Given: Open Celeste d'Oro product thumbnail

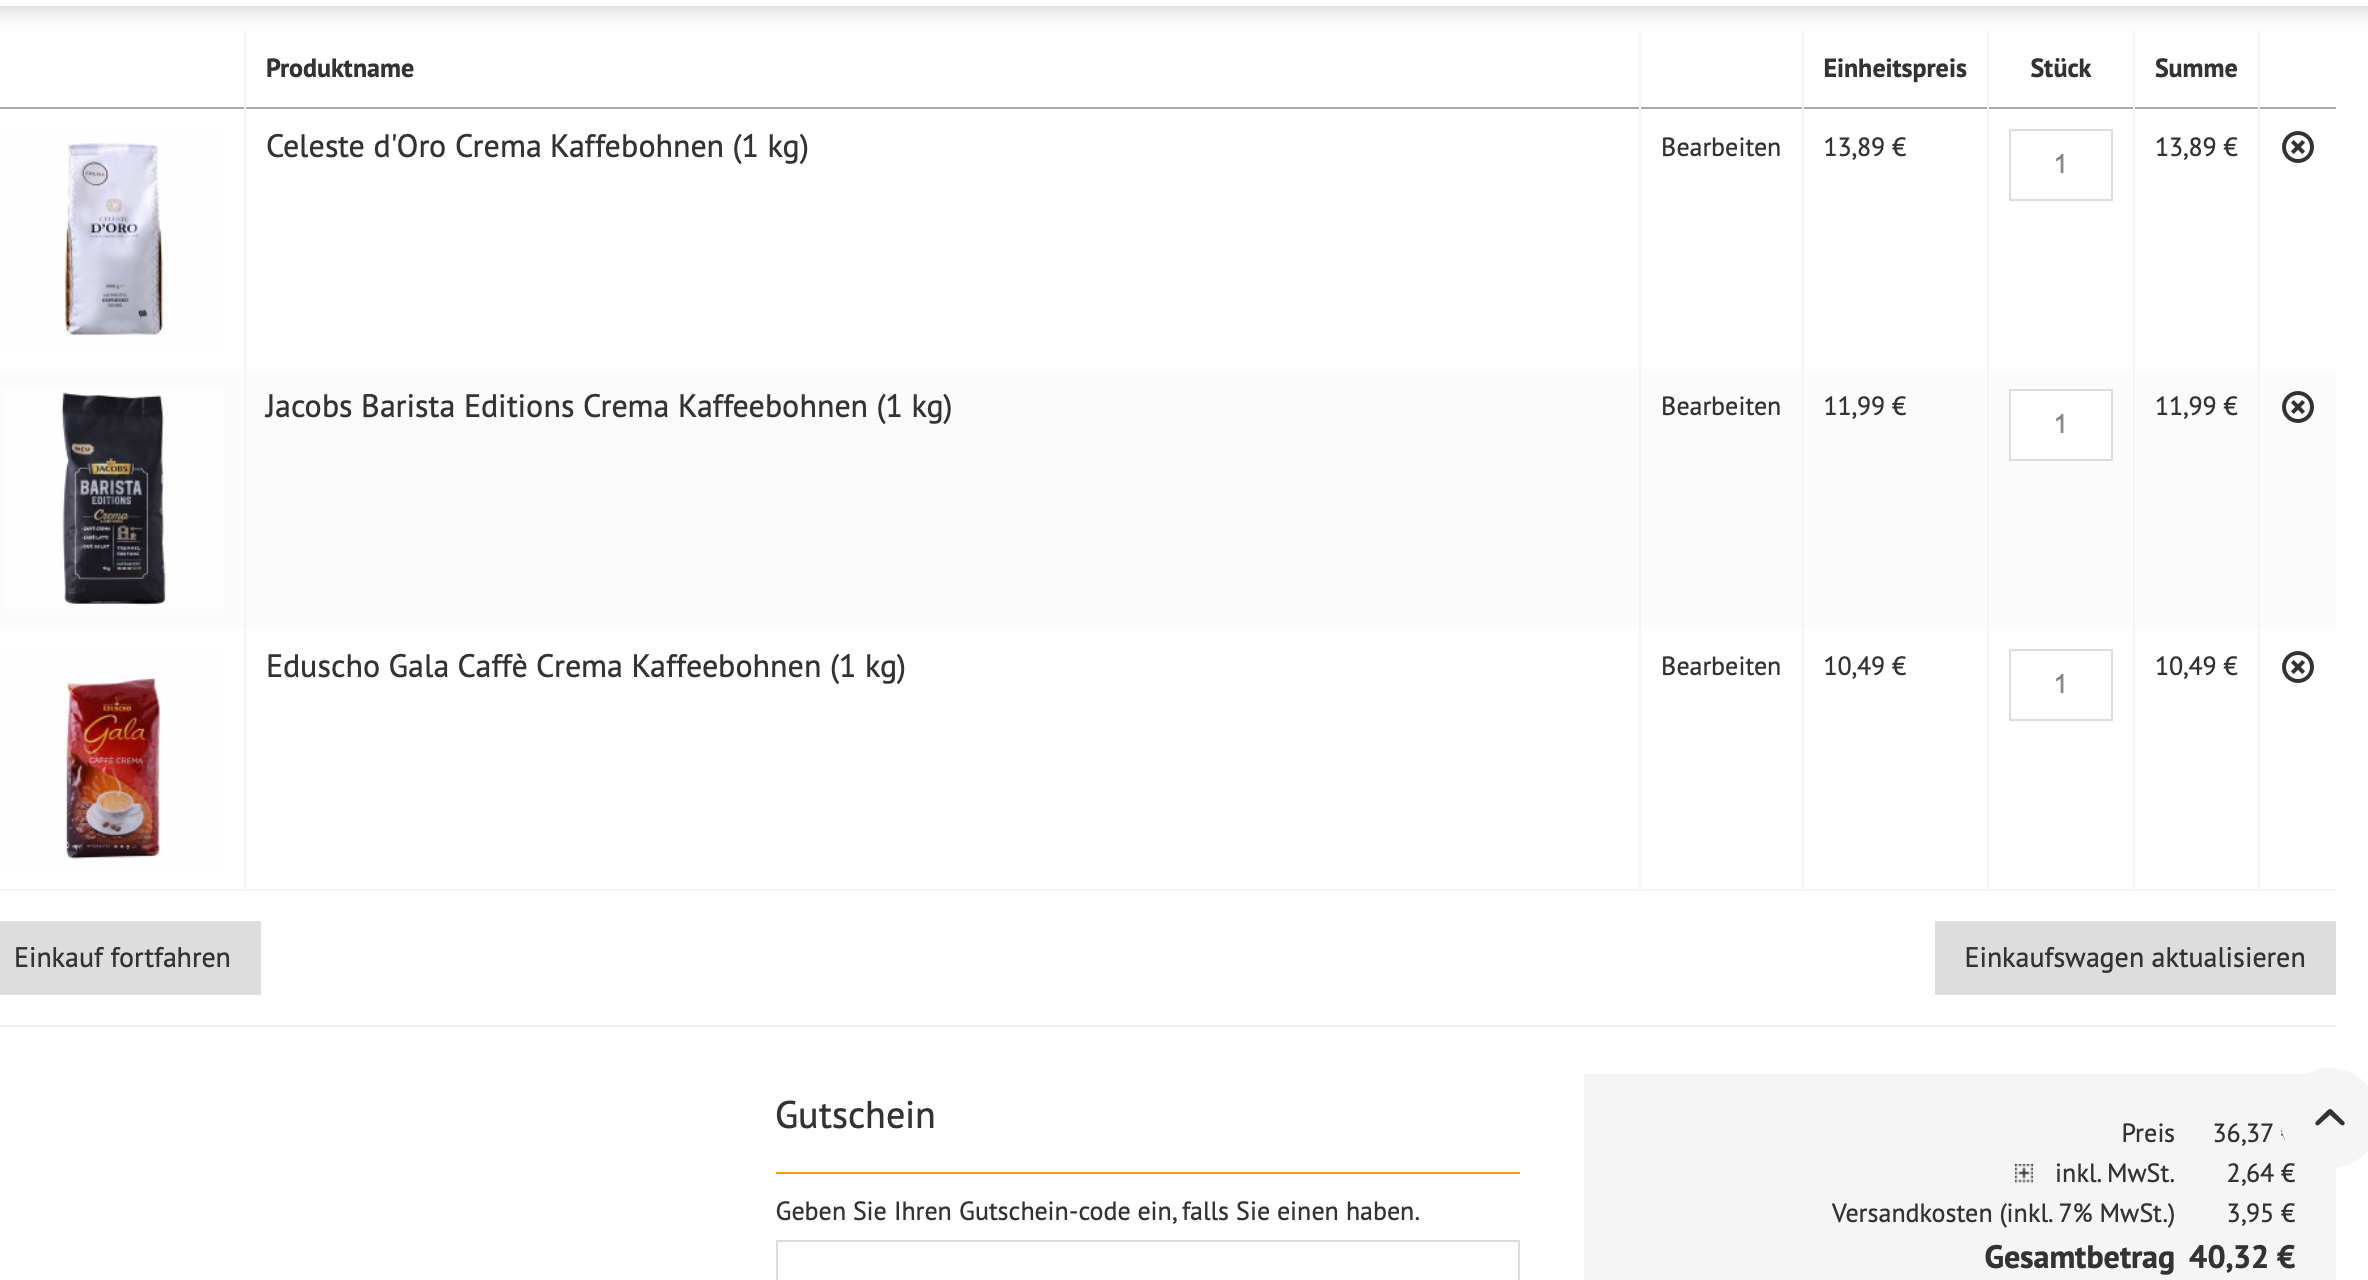Looking at the screenshot, I should pyautogui.click(x=113, y=238).
